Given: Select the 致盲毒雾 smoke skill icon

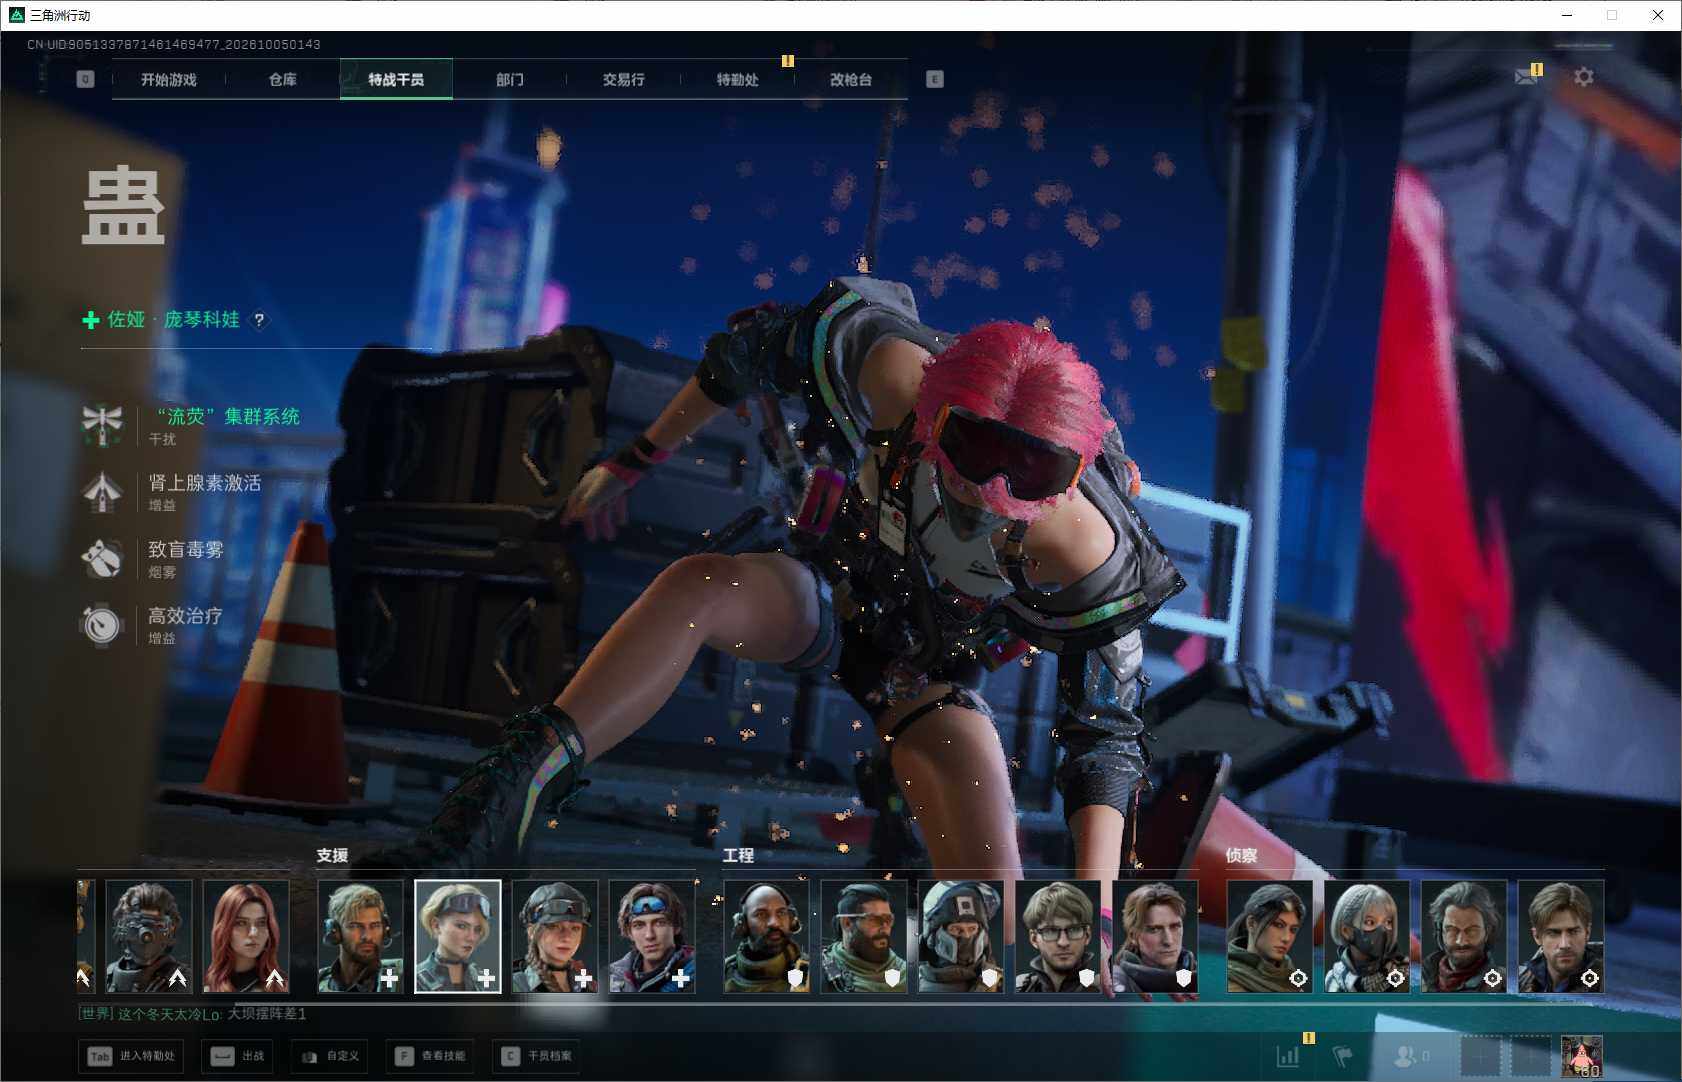Looking at the screenshot, I should (x=102, y=558).
